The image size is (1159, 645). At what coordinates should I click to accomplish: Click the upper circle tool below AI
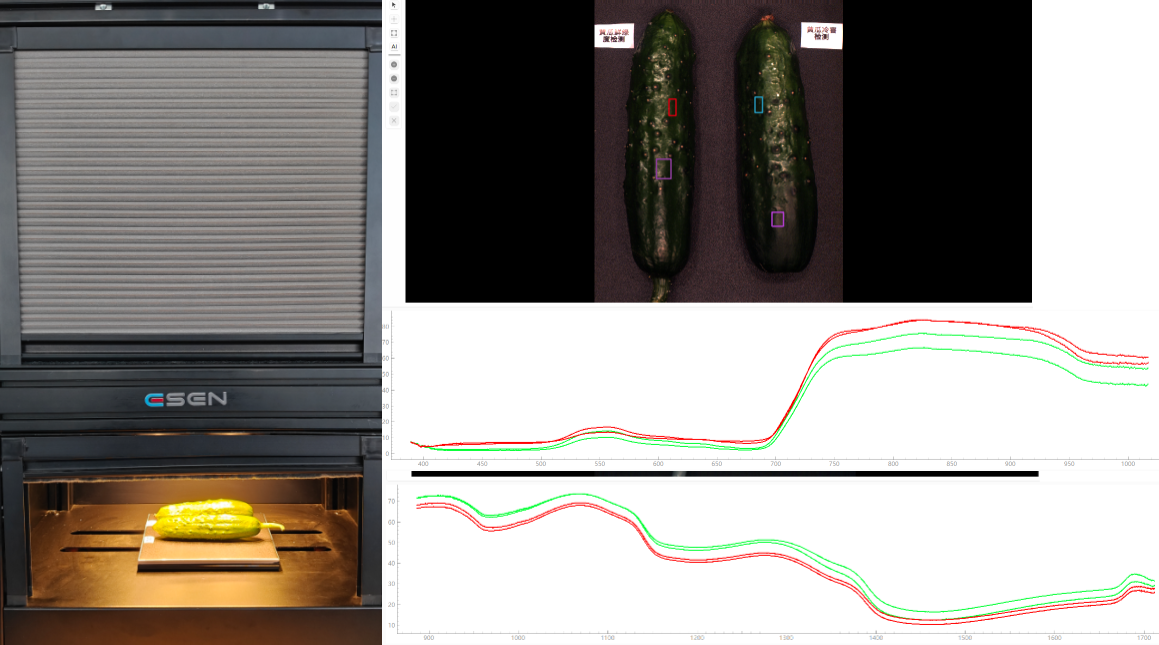[394, 64]
